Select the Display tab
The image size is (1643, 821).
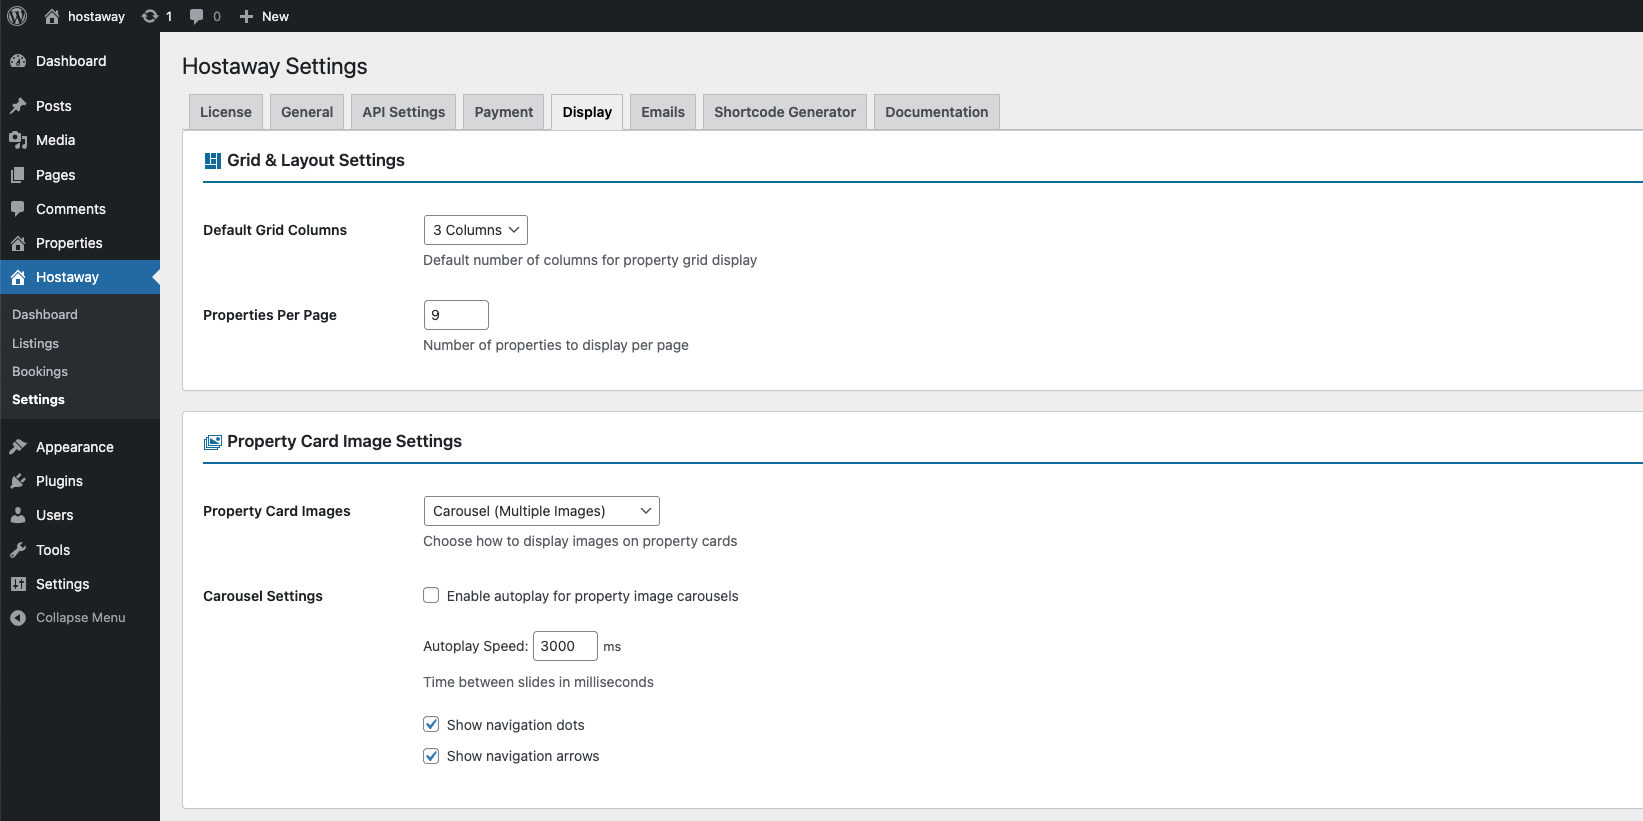[x=587, y=112]
